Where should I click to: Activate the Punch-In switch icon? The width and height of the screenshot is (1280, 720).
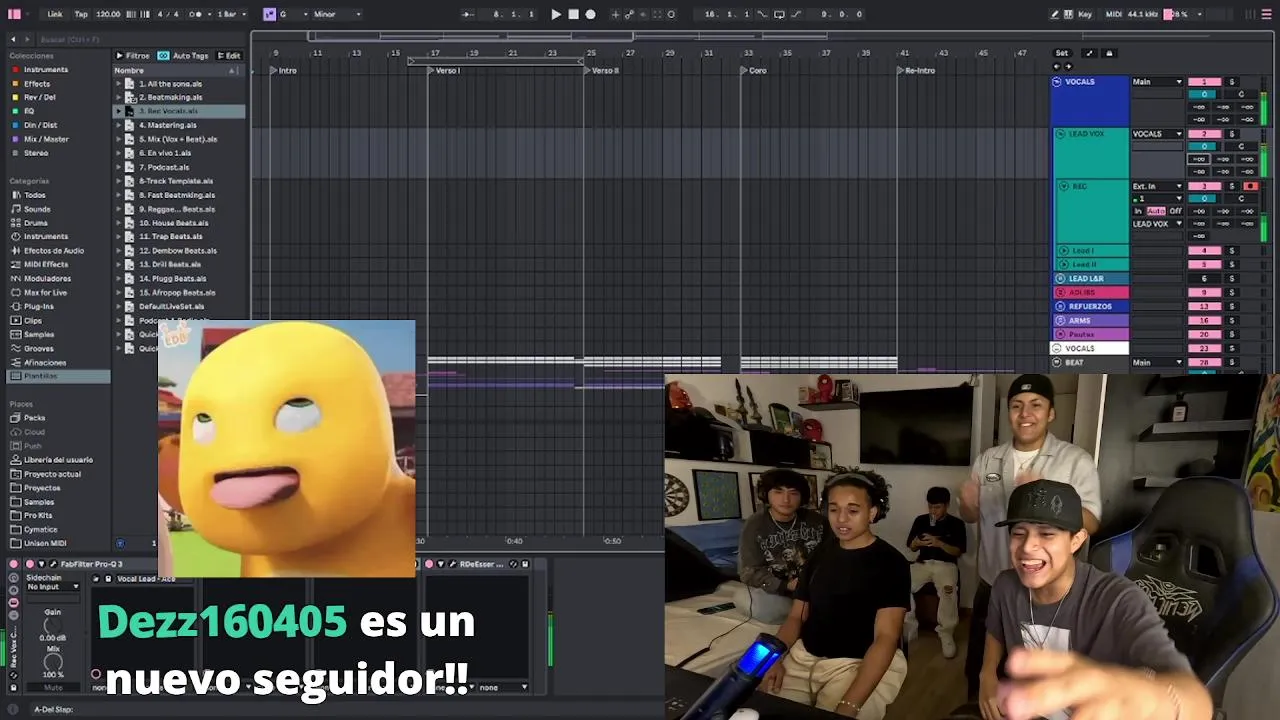(762, 14)
